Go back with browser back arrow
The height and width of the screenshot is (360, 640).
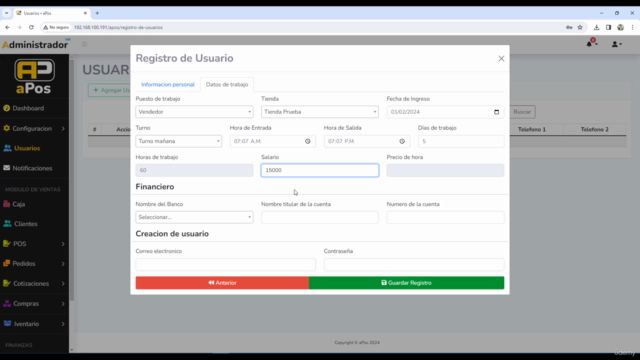click(7, 27)
